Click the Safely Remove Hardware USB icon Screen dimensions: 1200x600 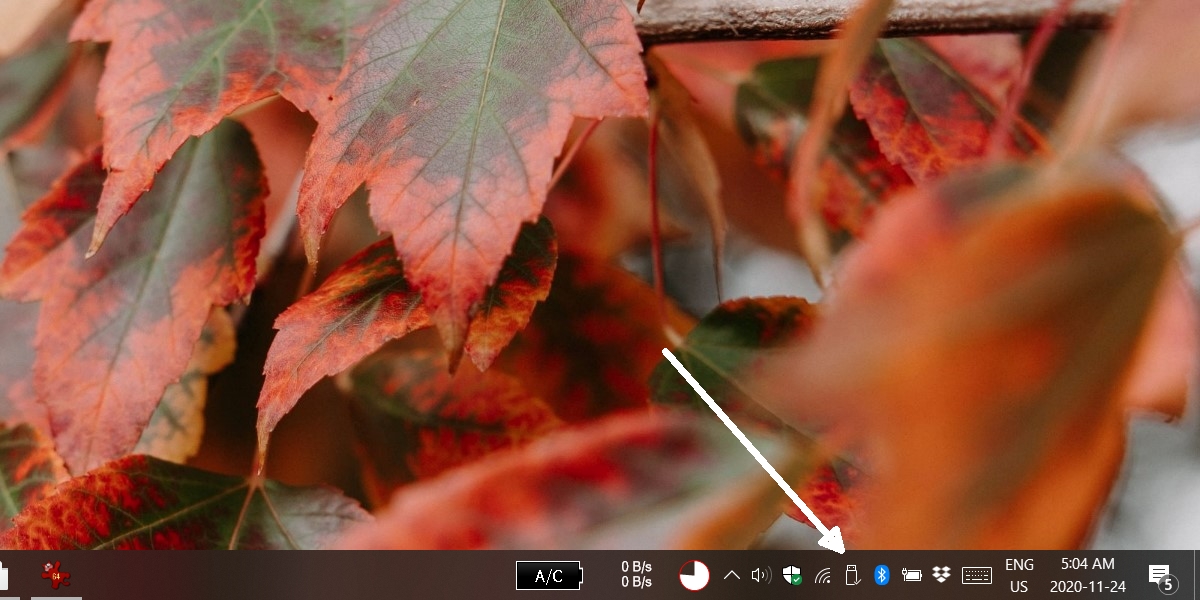coord(852,575)
